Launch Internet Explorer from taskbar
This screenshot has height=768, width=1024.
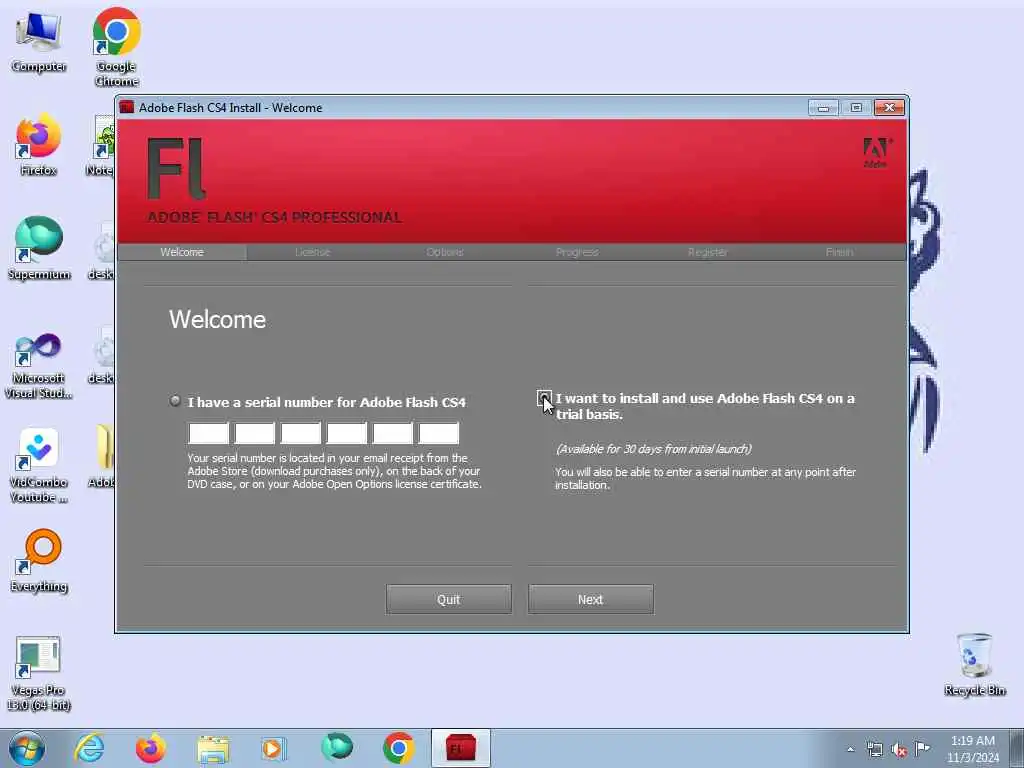(x=89, y=748)
